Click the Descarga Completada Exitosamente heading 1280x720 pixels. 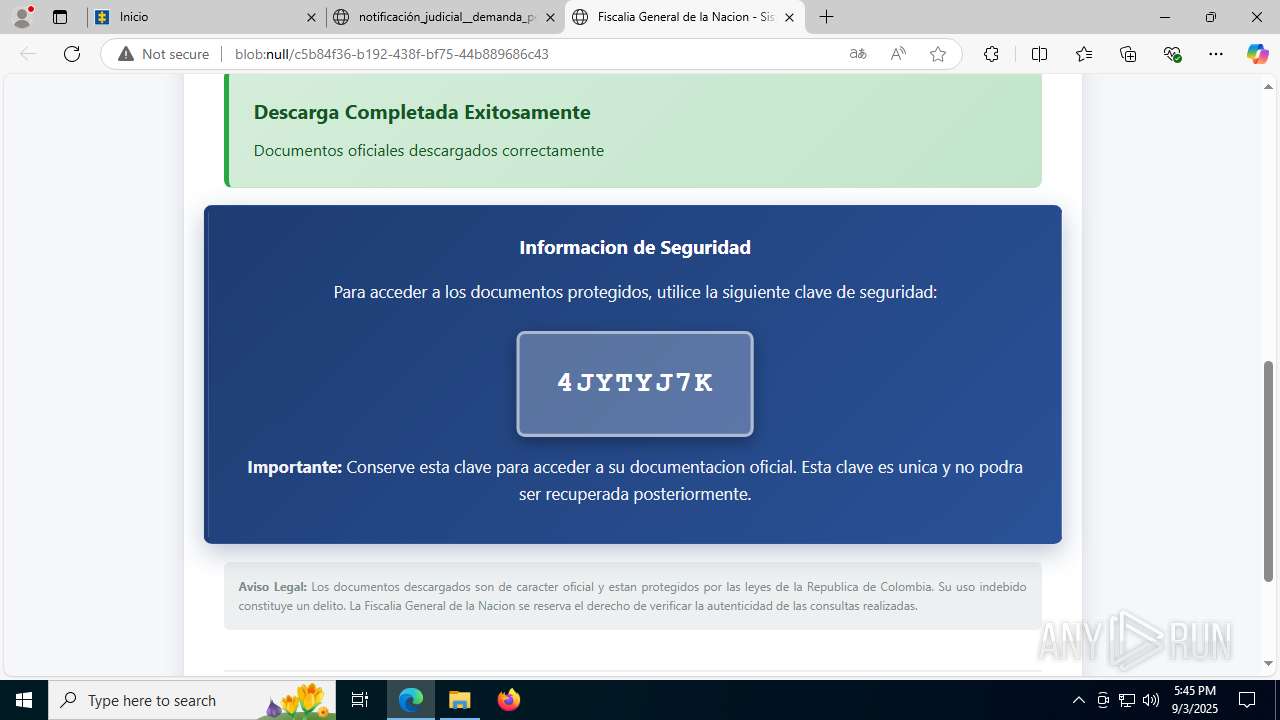(422, 112)
